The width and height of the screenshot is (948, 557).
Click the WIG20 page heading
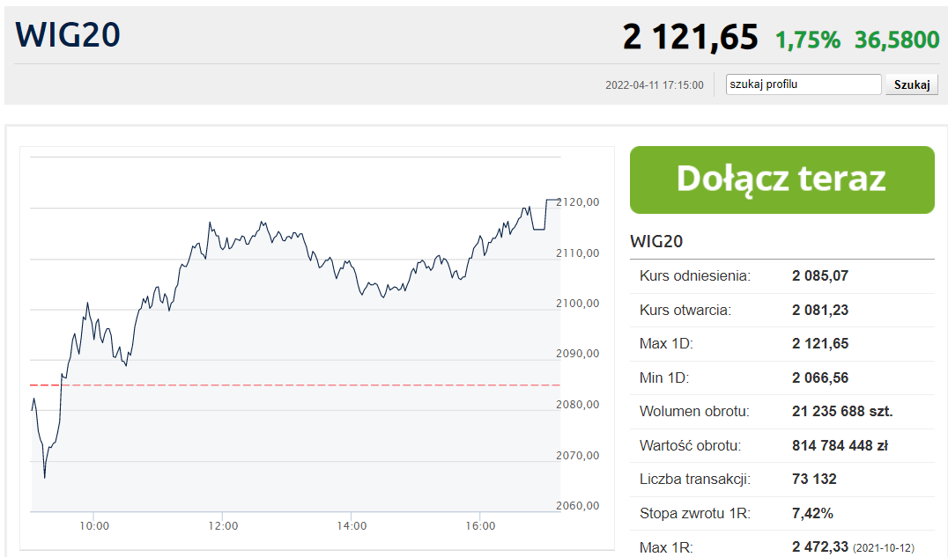(x=68, y=34)
